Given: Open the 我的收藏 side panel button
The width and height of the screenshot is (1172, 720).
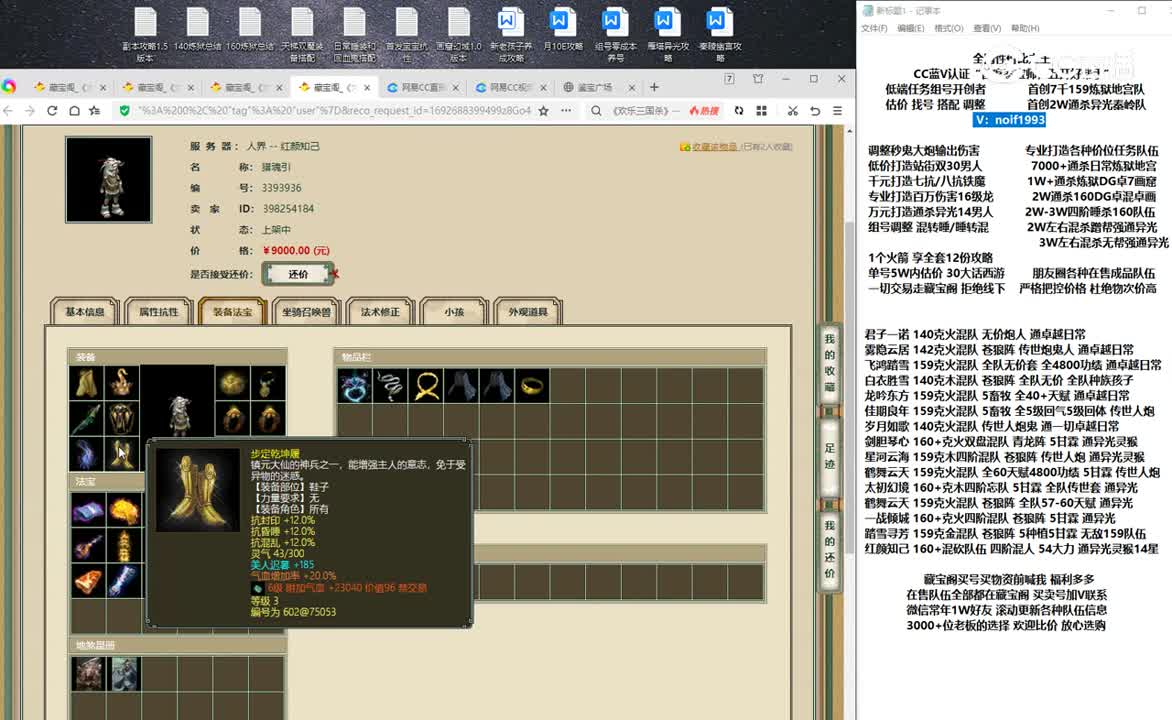Looking at the screenshot, I should [830, 363].
